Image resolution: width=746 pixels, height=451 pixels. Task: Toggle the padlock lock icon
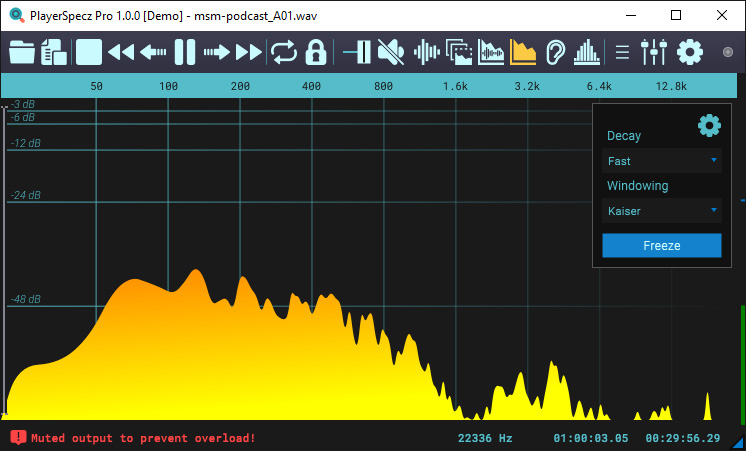tap(316, 51)
